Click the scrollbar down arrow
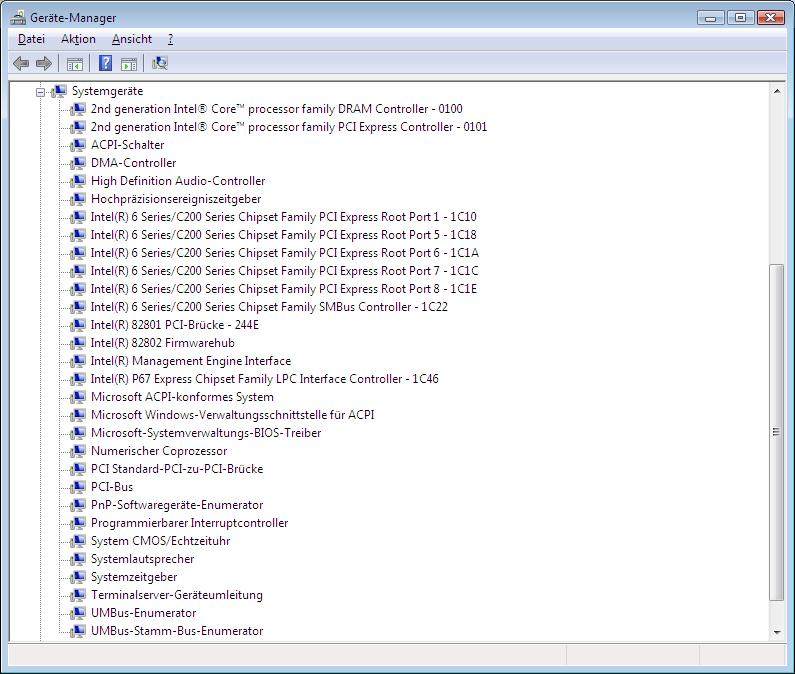 point(777,632)
